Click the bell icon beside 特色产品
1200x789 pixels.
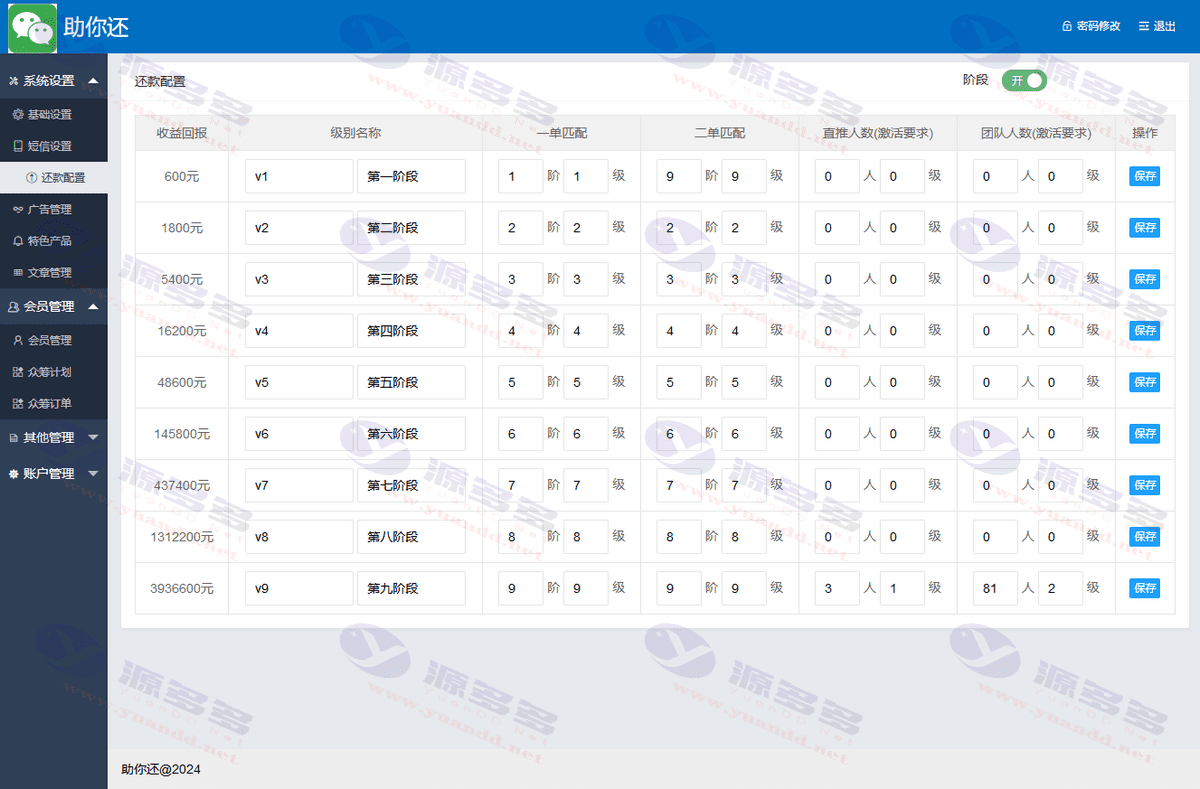18,241
